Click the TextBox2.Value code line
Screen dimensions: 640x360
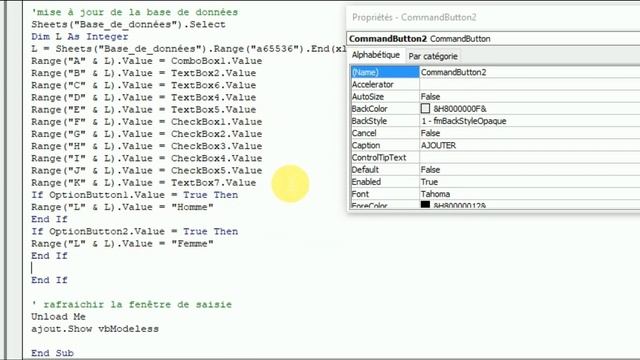144,73
